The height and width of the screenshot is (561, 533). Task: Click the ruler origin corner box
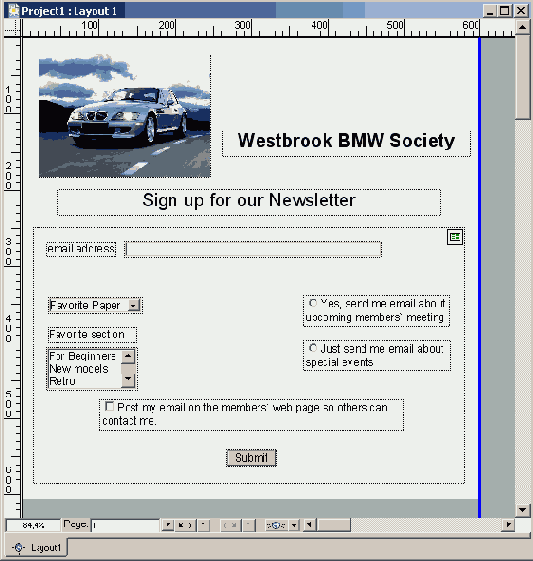pos(12,28)
